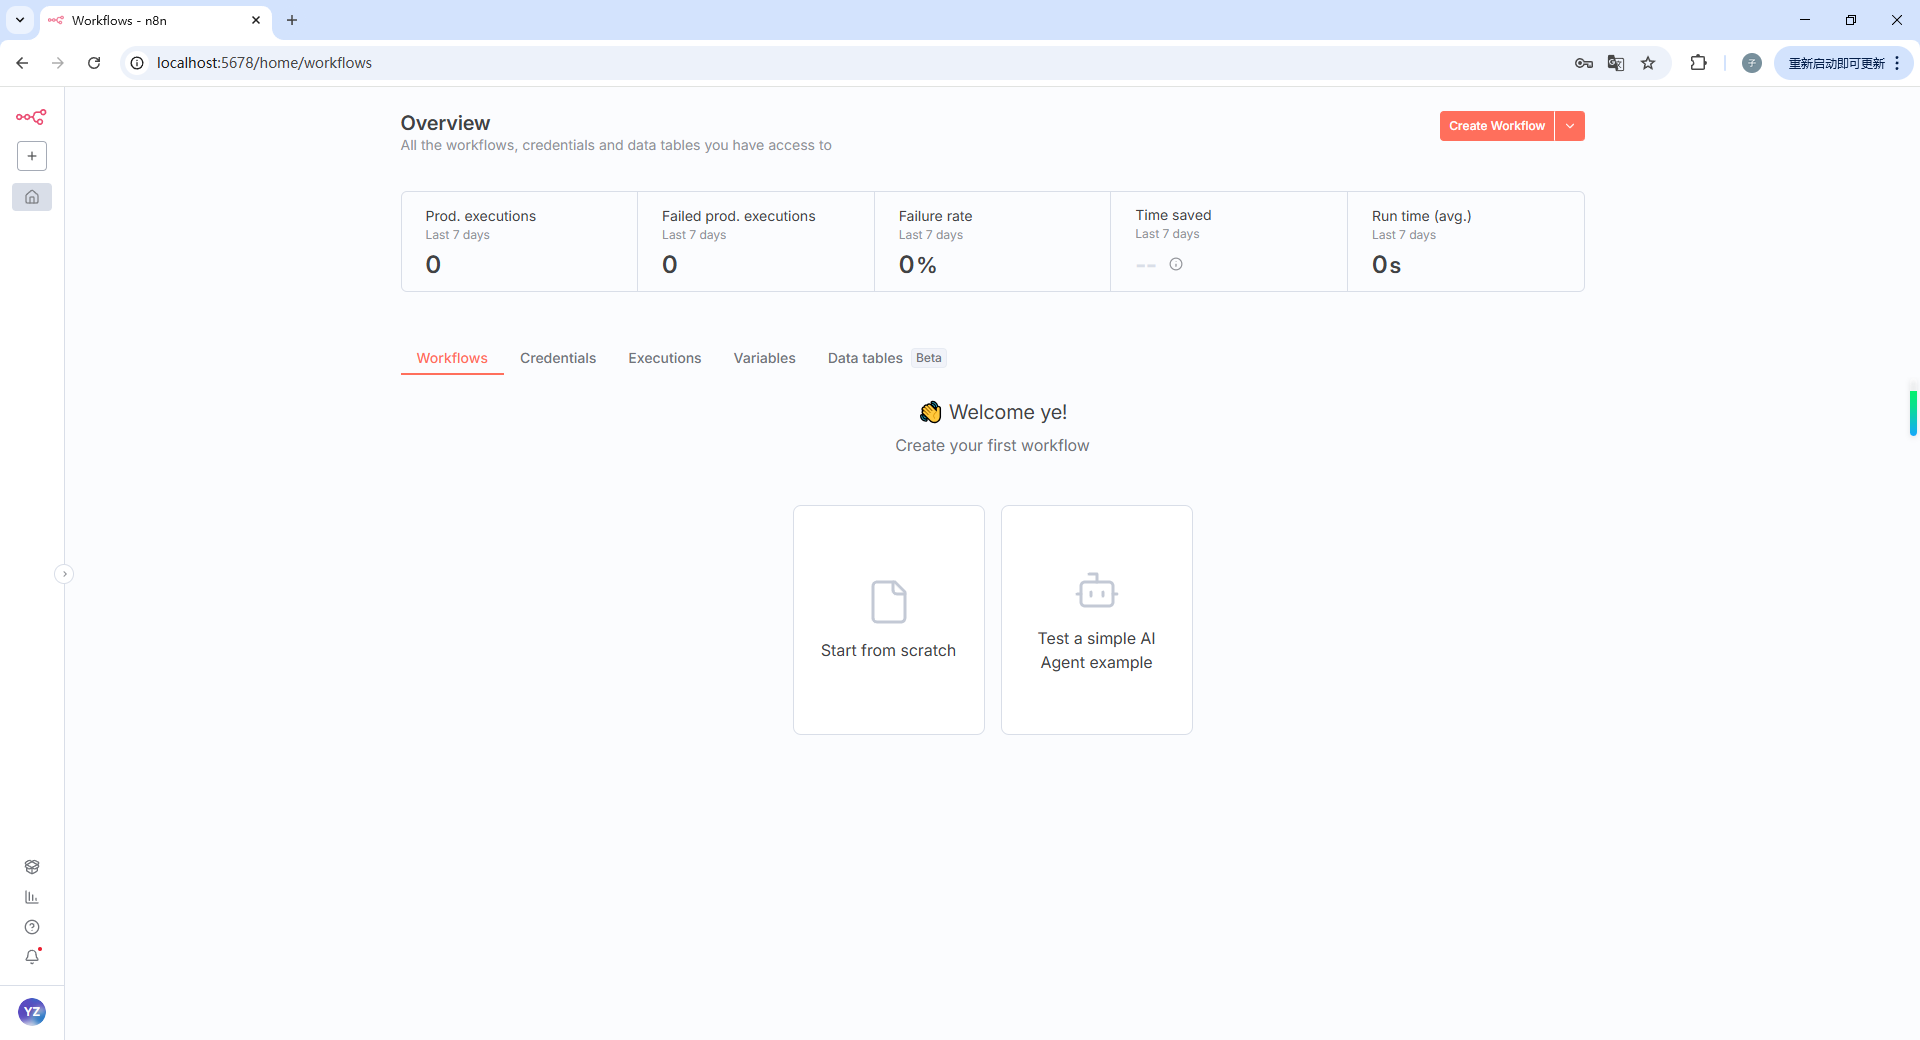Click the Create Workflow button

point(1497,126)
